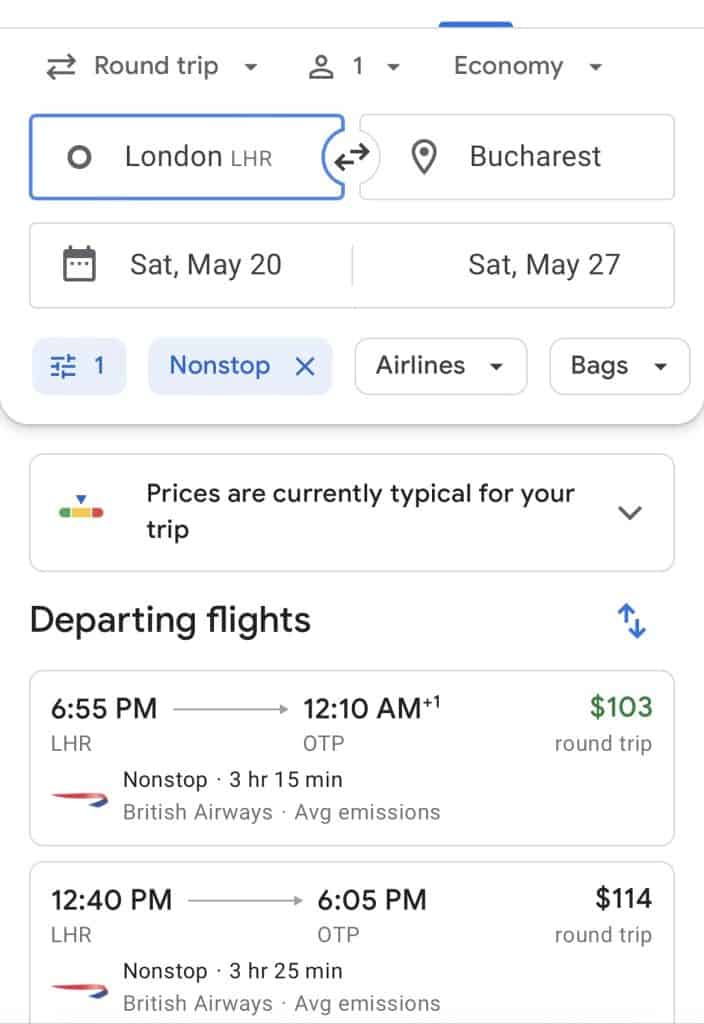The height and width of the screenshot is (1024, 704).
Task: Change the Sat, May 20 departure date
Action: [206, 265]
